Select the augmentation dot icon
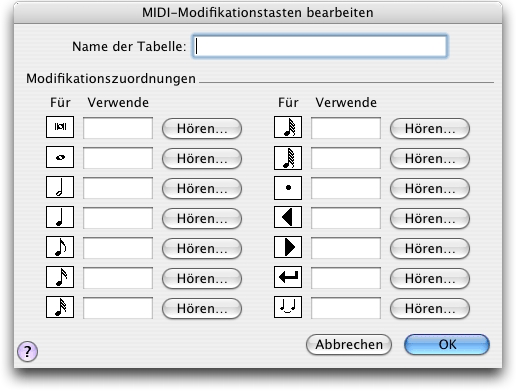This screenshot has width=516, height=391. (x=288, y=188)
